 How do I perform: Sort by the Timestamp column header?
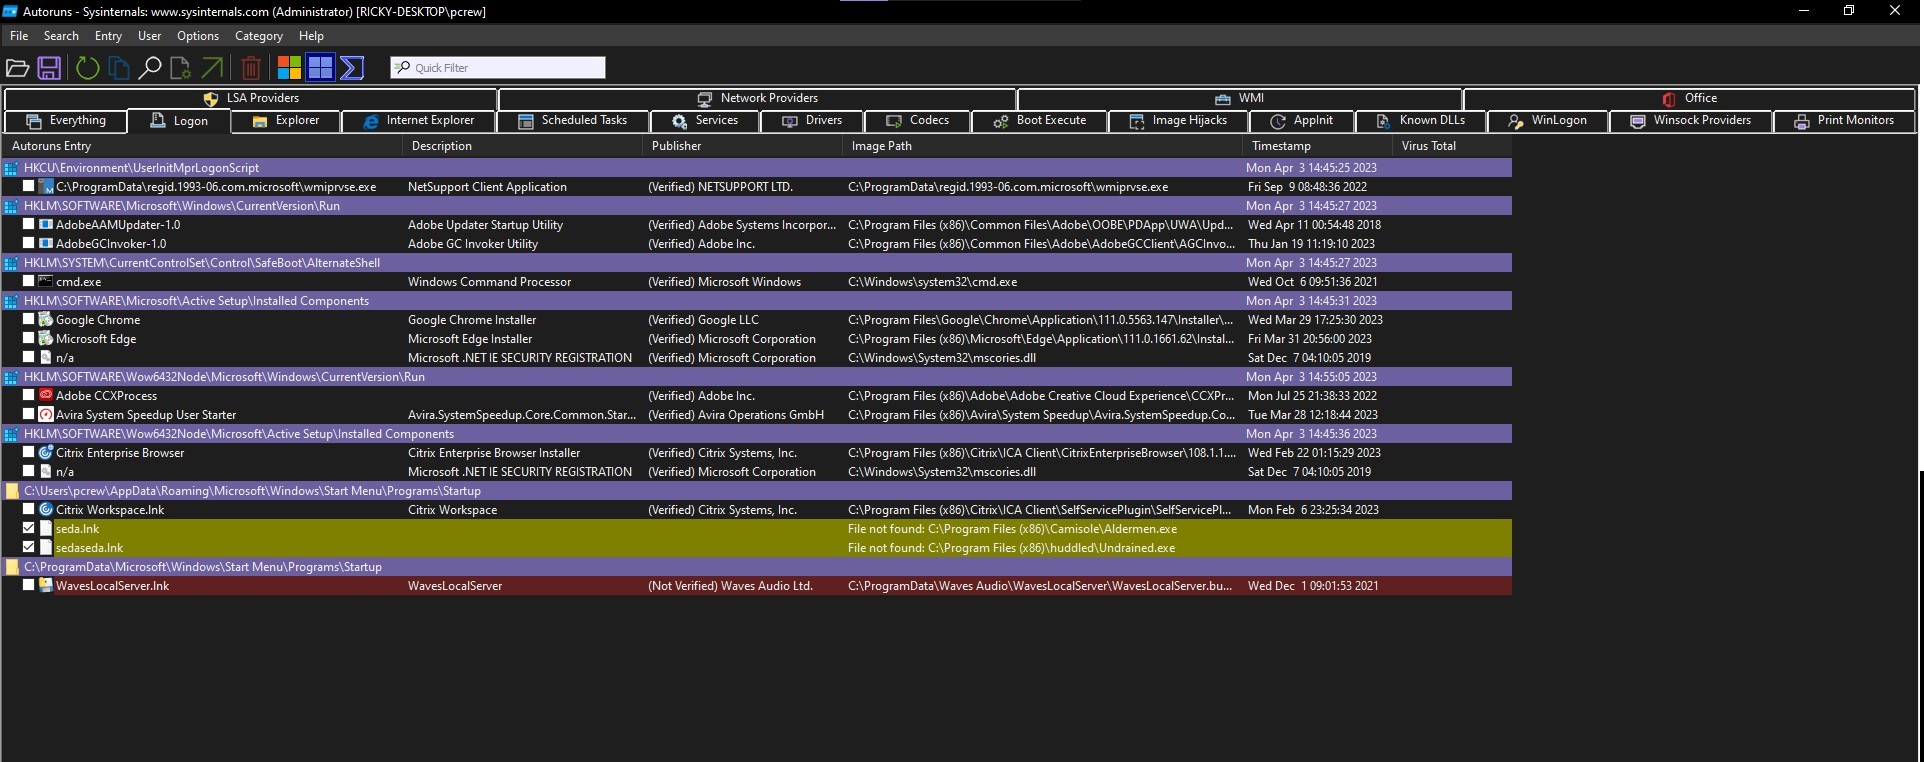pyautogui.click(x=1319, y=146)
